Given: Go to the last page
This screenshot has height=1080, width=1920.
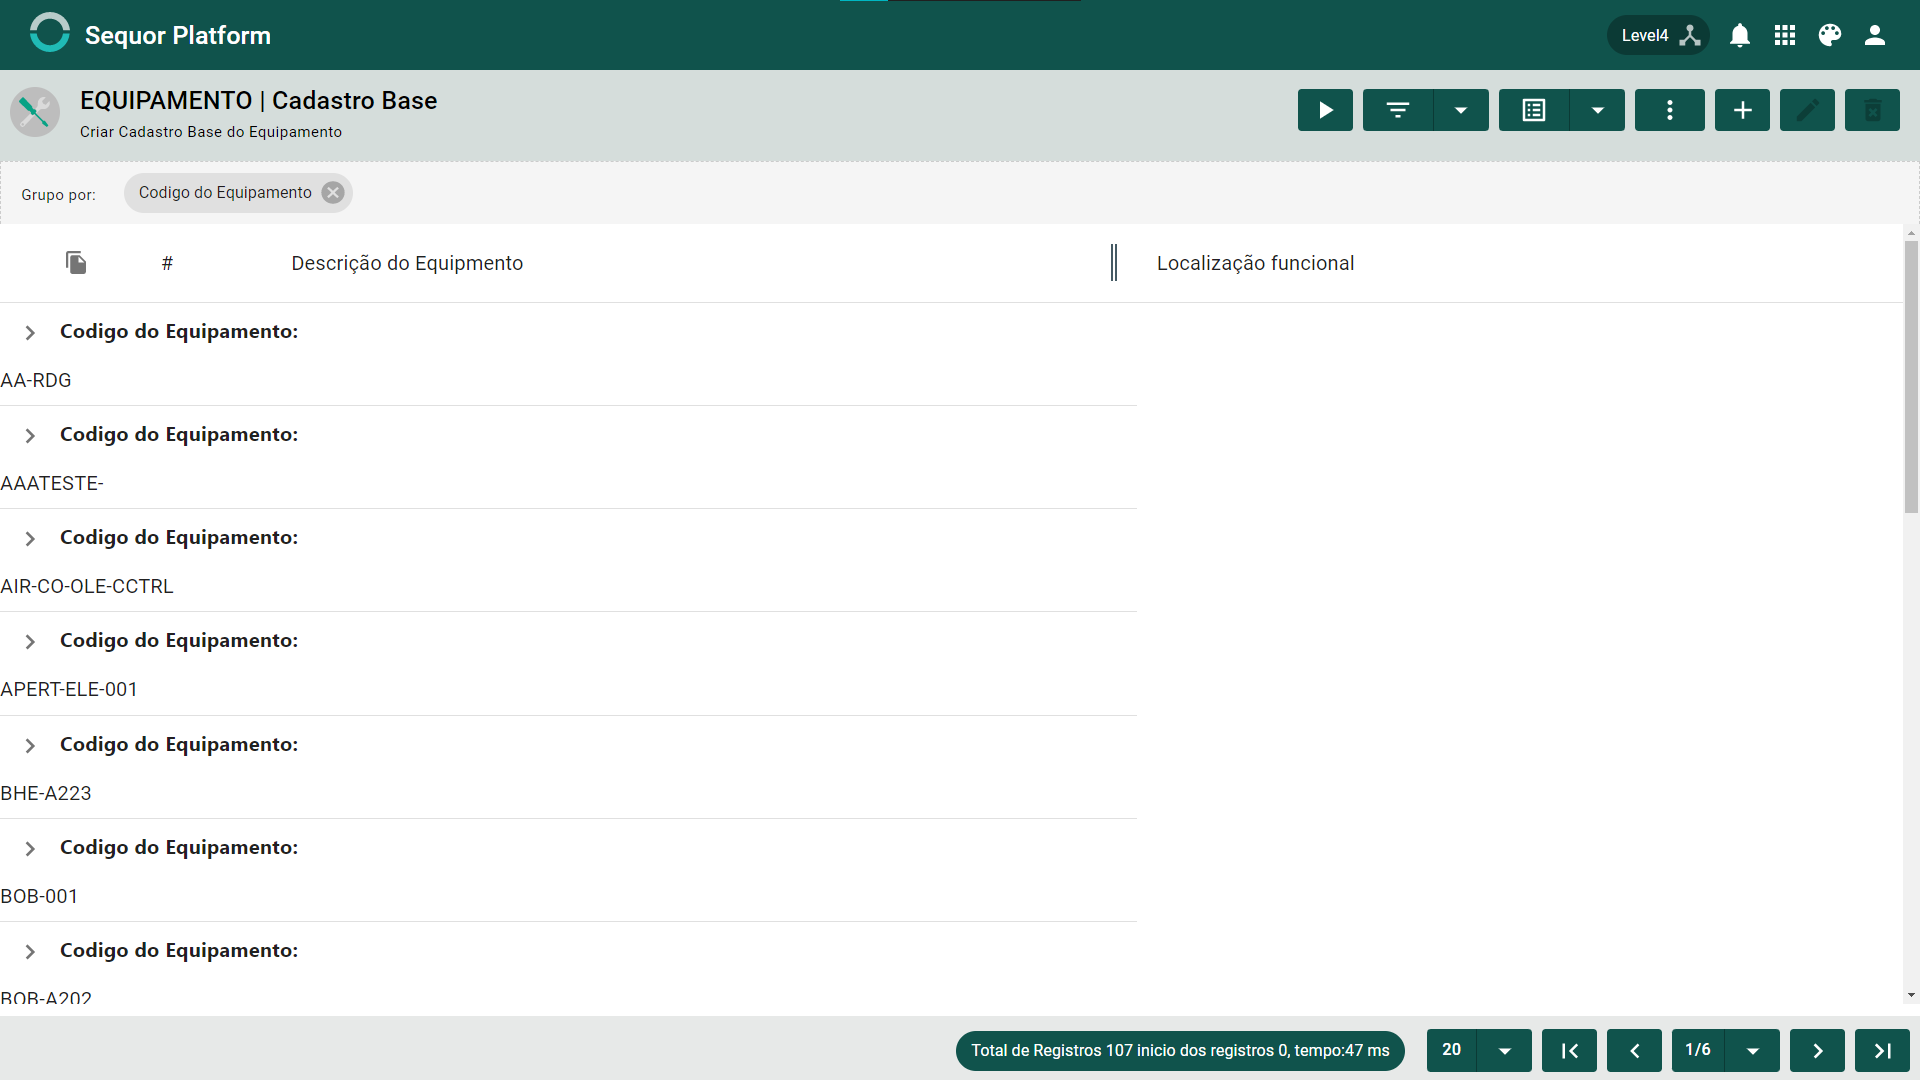Looking at the screenshot, I should 1882,1051.
